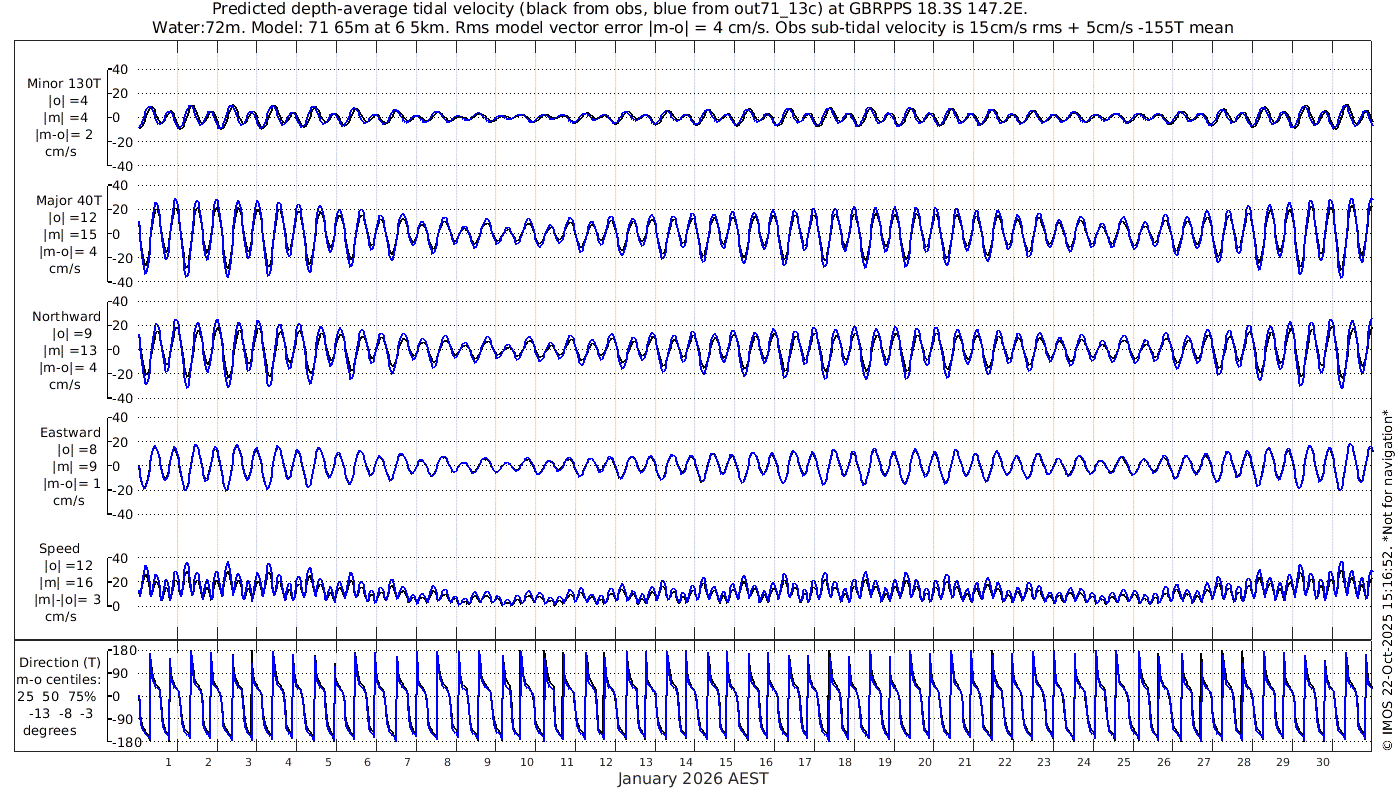Viewport: 1400px width, 800px height.
Task: Click the Eastward panel label
Action: point(70,433)
